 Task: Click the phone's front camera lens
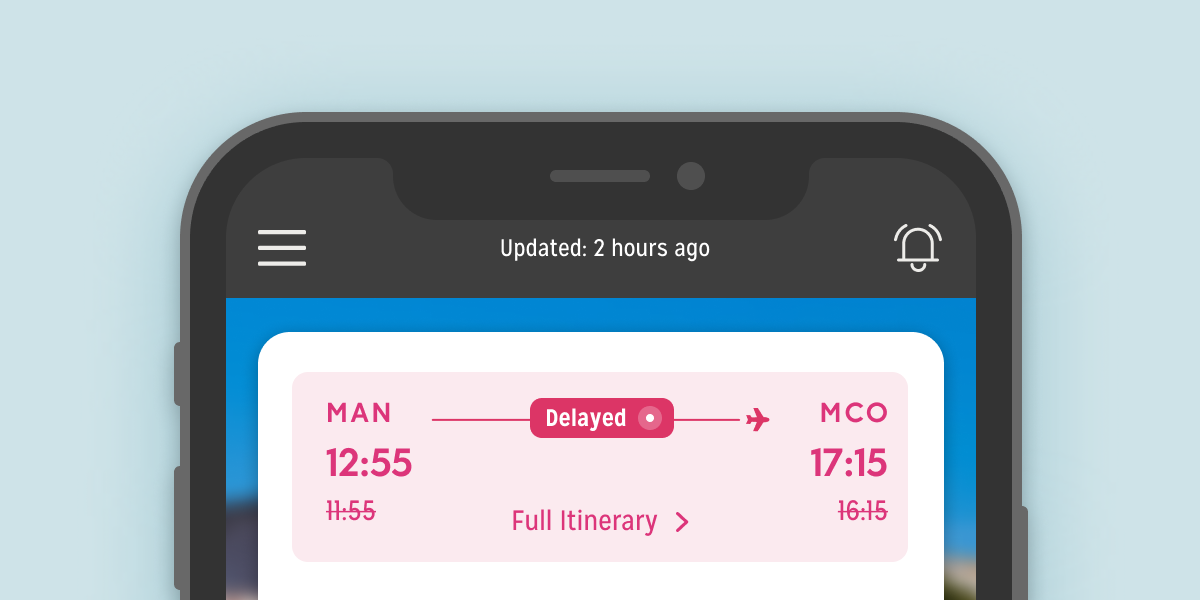[x=691, y=176]
